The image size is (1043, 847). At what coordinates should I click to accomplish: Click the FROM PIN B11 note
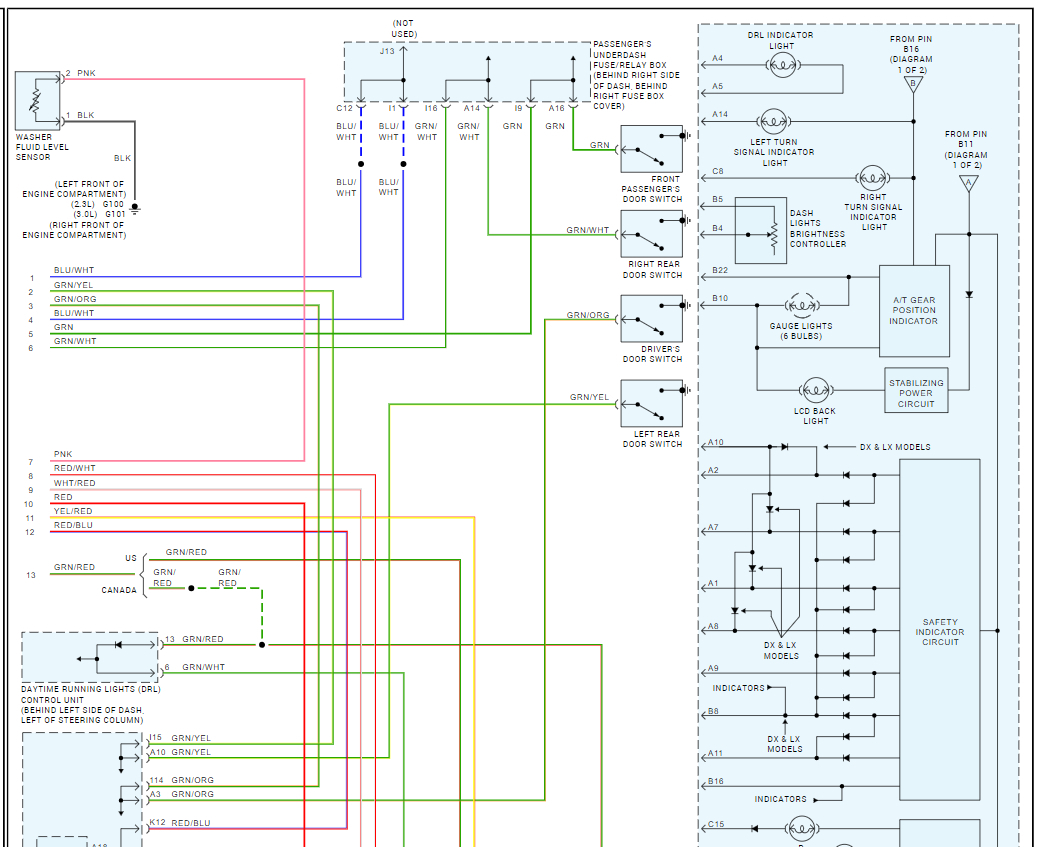tap(967, 150)
